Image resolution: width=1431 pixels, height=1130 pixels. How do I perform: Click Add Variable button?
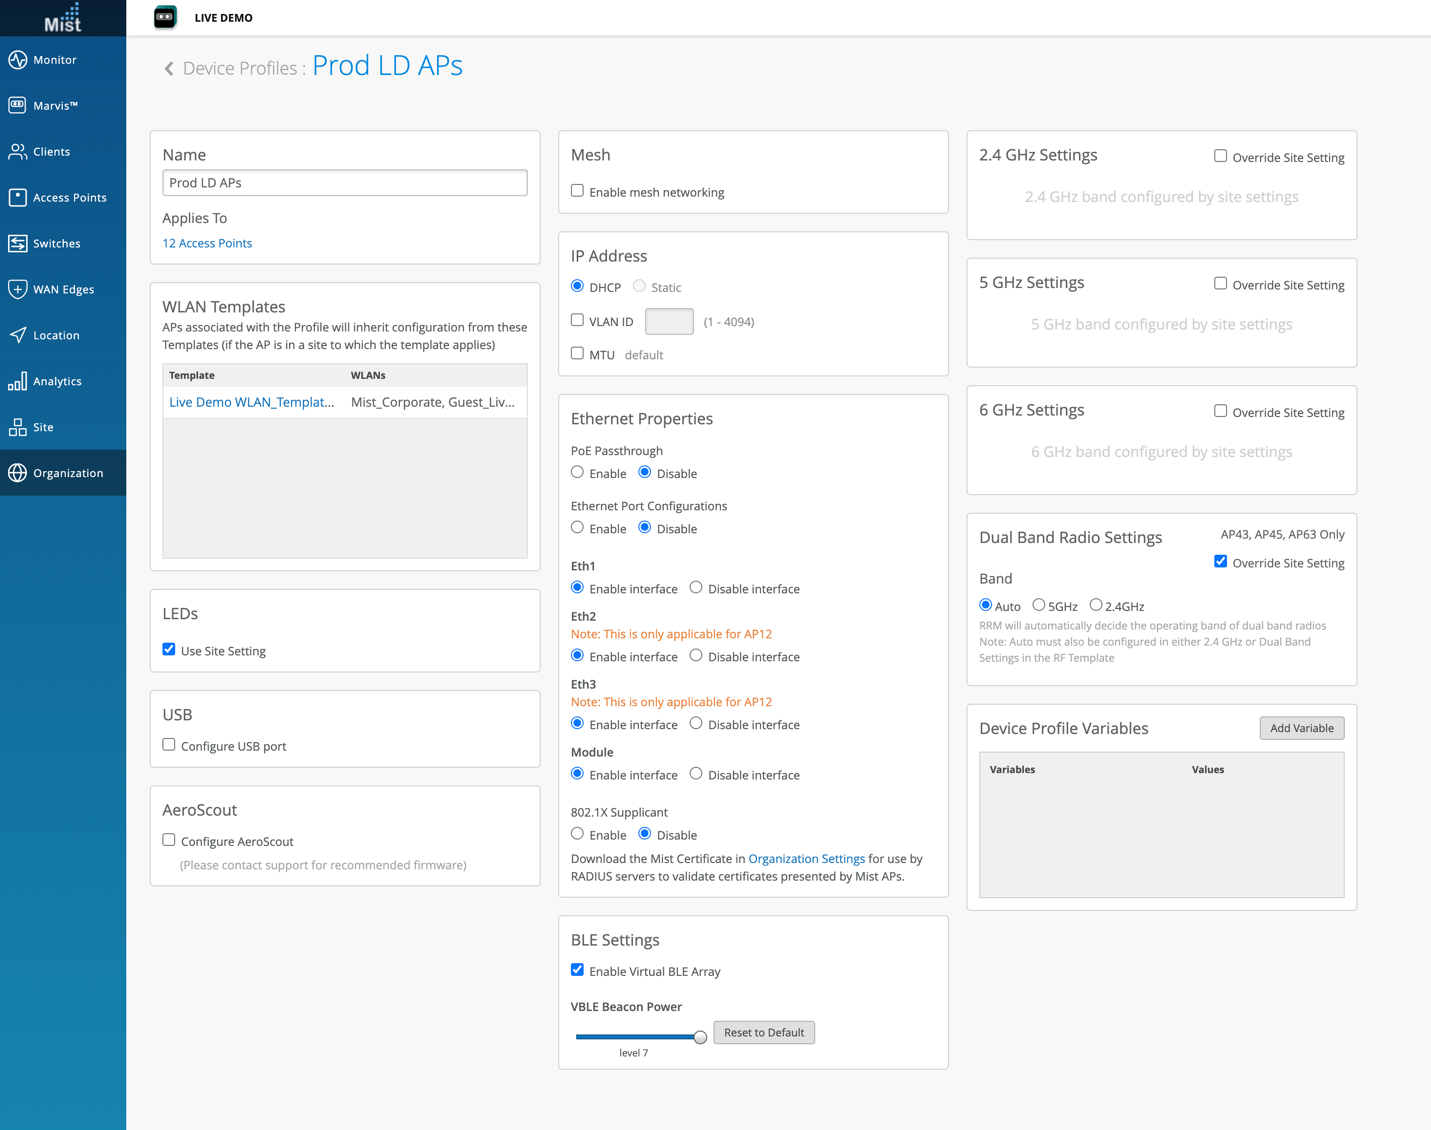1301,728
